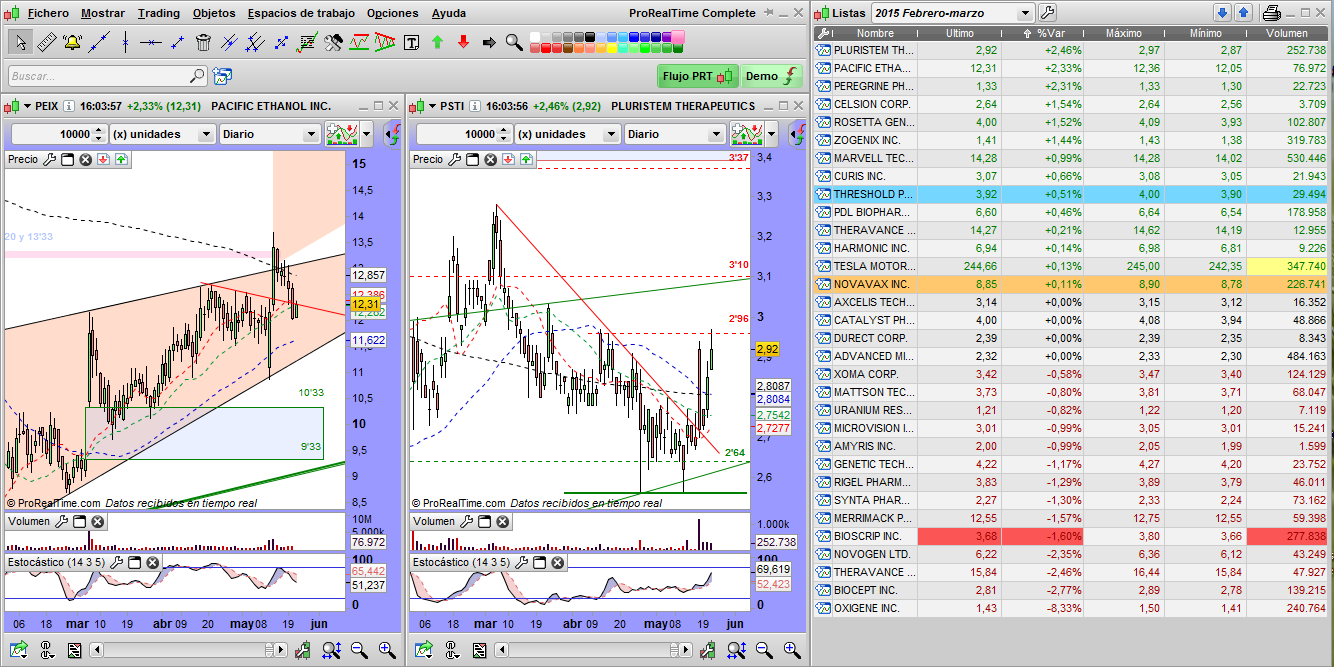Viewport: 1334px width, 667px height.
Task: Open PSTI chart menu arrow beside ticker
Action: click(x=431, y=106)
